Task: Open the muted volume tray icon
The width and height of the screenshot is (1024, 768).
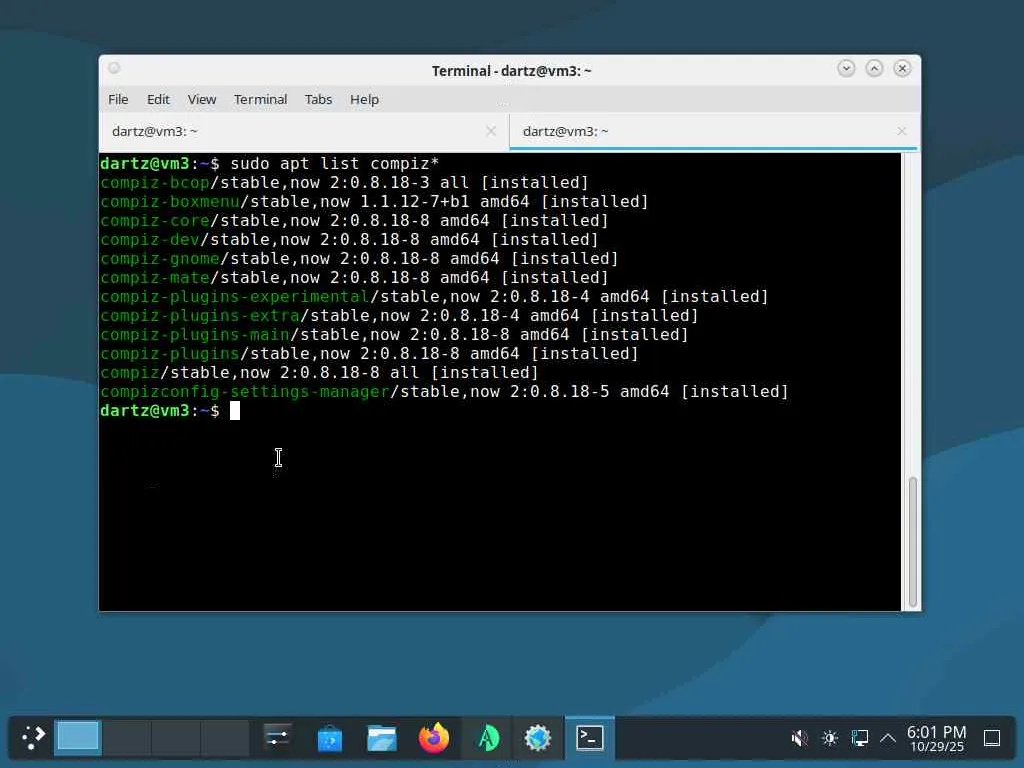Action: tap(799, 739)
